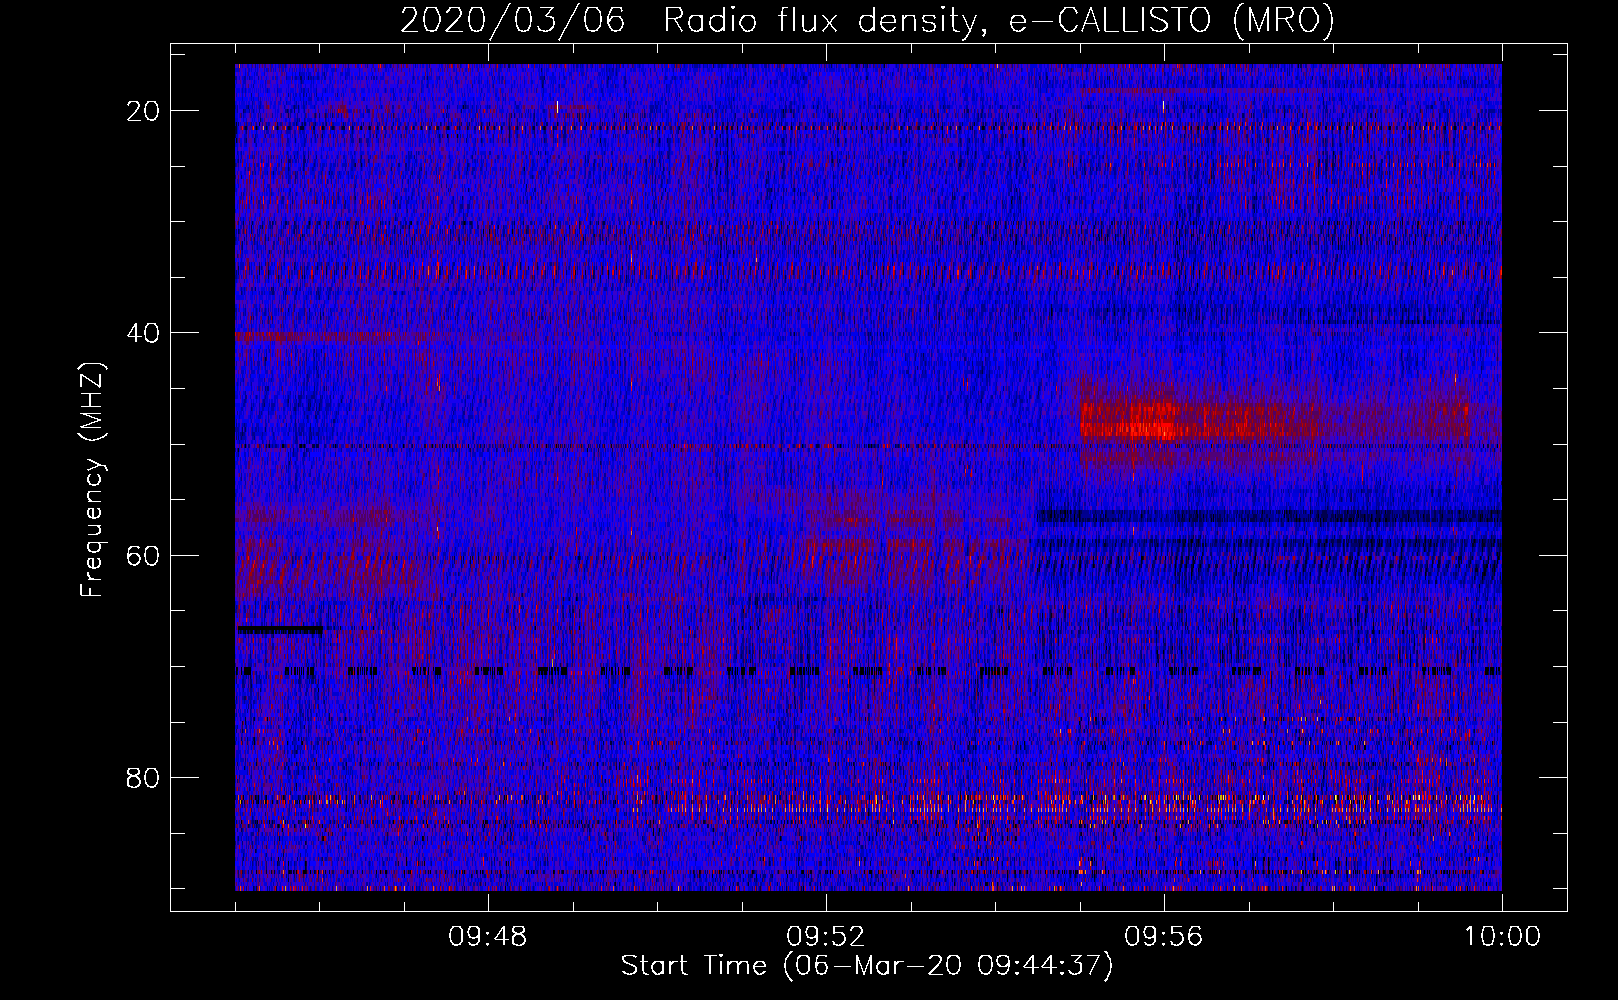The image size is (1618, 1000).
Task: Click the 60 frequency tick label
Action: (144, 555)
